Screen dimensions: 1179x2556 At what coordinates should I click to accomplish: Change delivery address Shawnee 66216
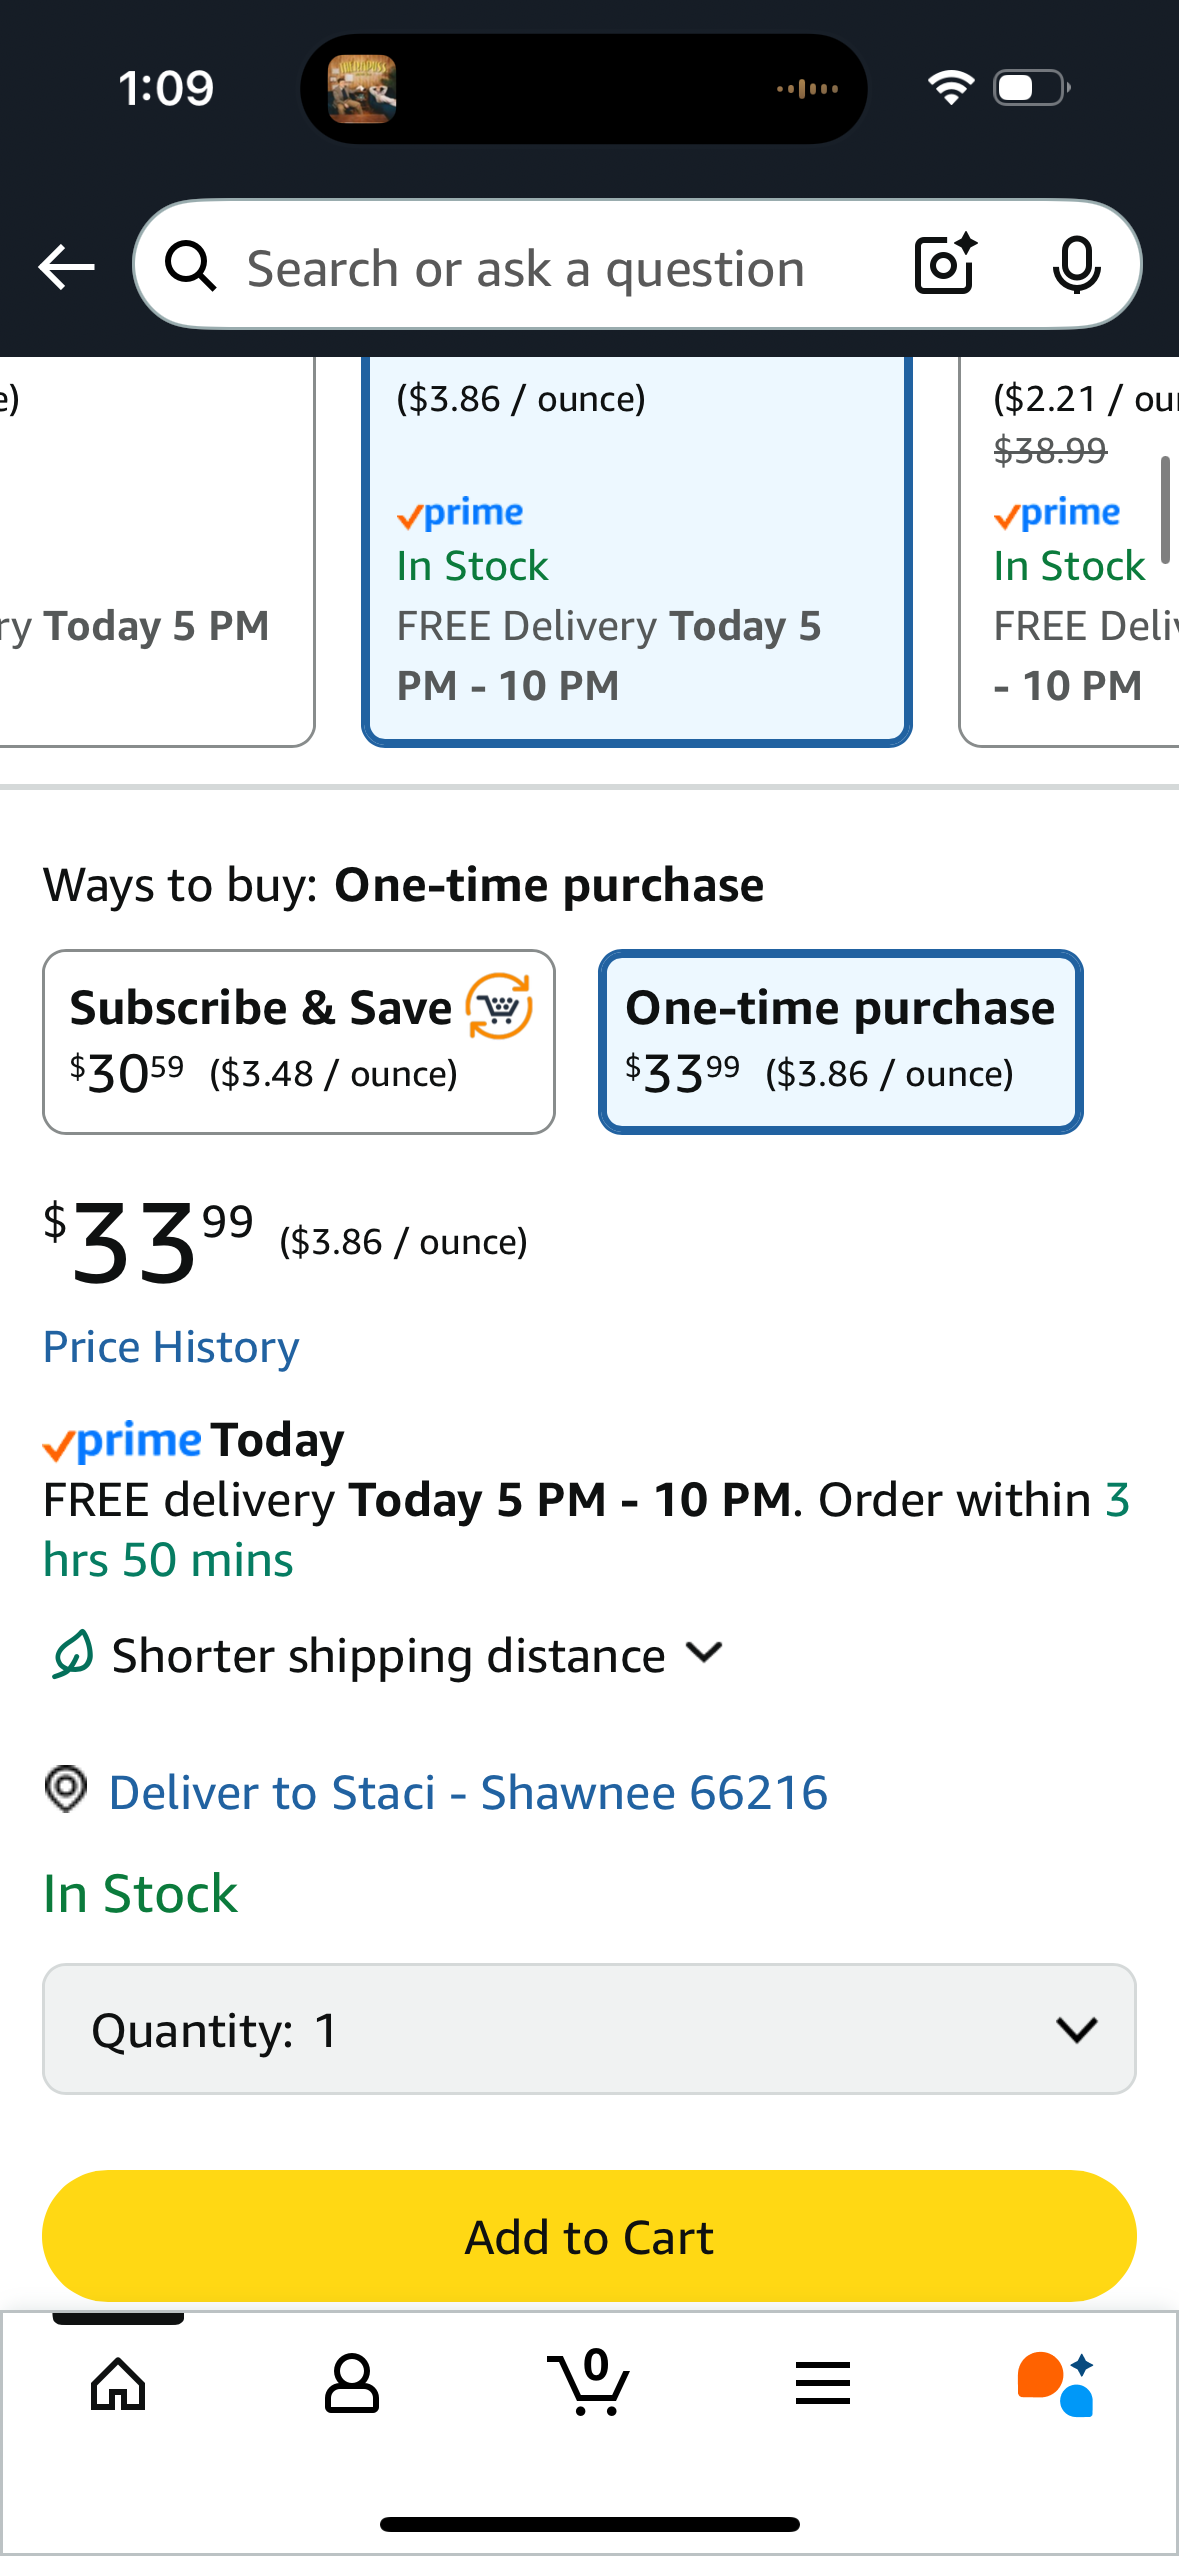[468, 1792]
